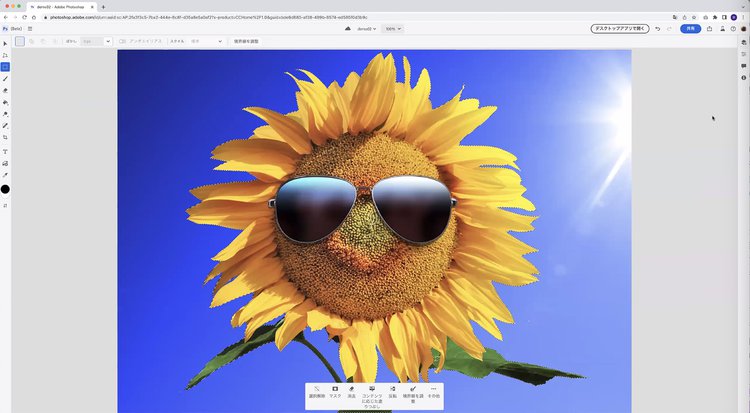Open the Comments panel icon
This screenshot has width=750, height=413.
pyautogui.click(x=744, y=66)
